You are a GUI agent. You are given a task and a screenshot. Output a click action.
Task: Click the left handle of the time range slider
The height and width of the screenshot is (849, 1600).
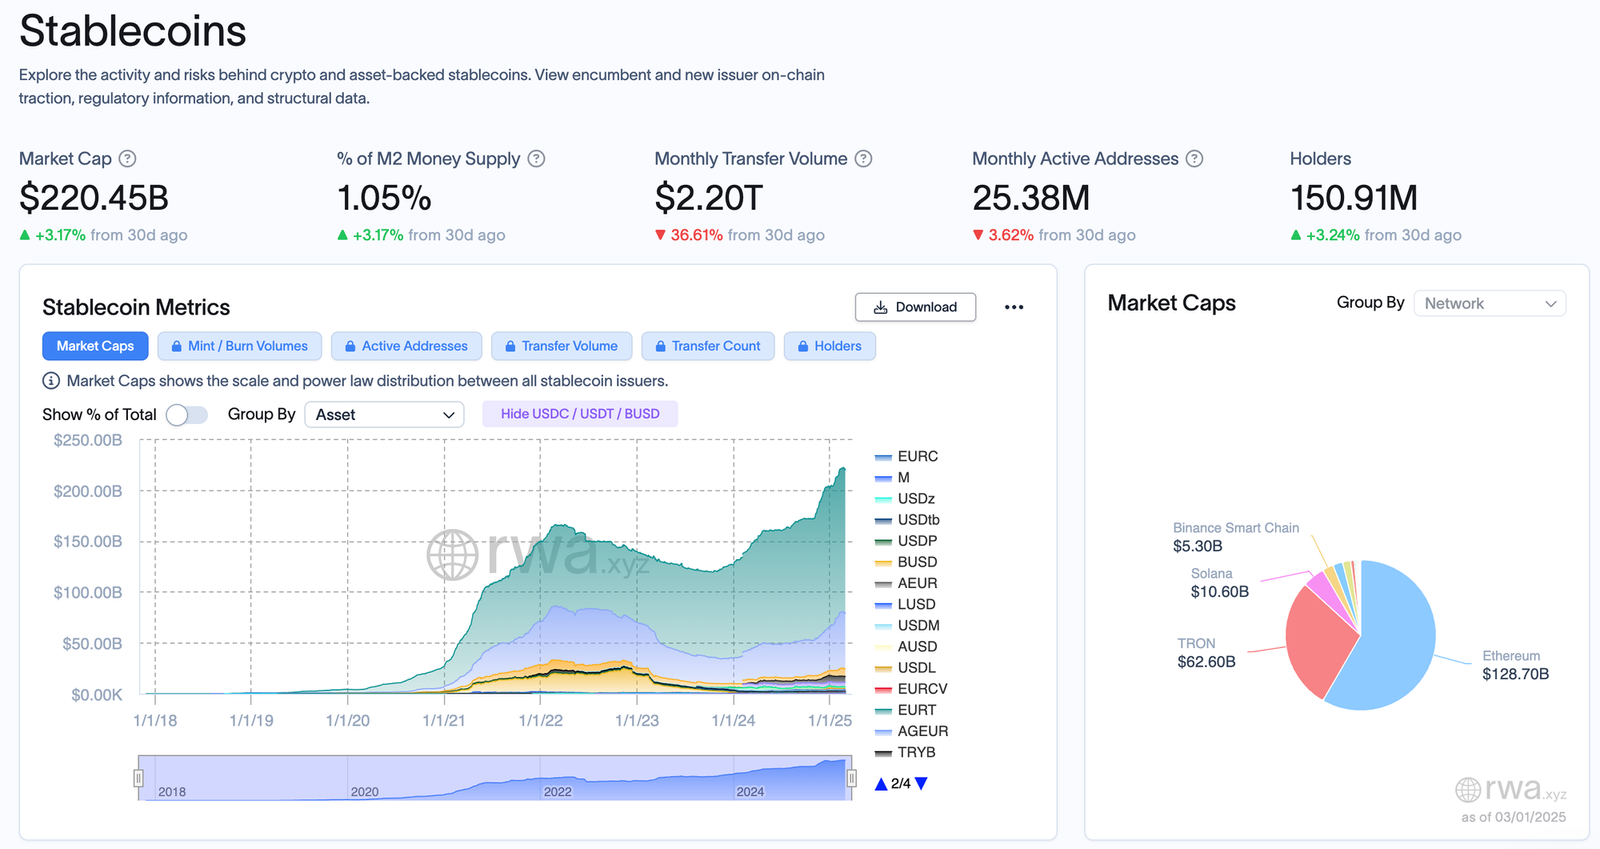tap(139, 778)
